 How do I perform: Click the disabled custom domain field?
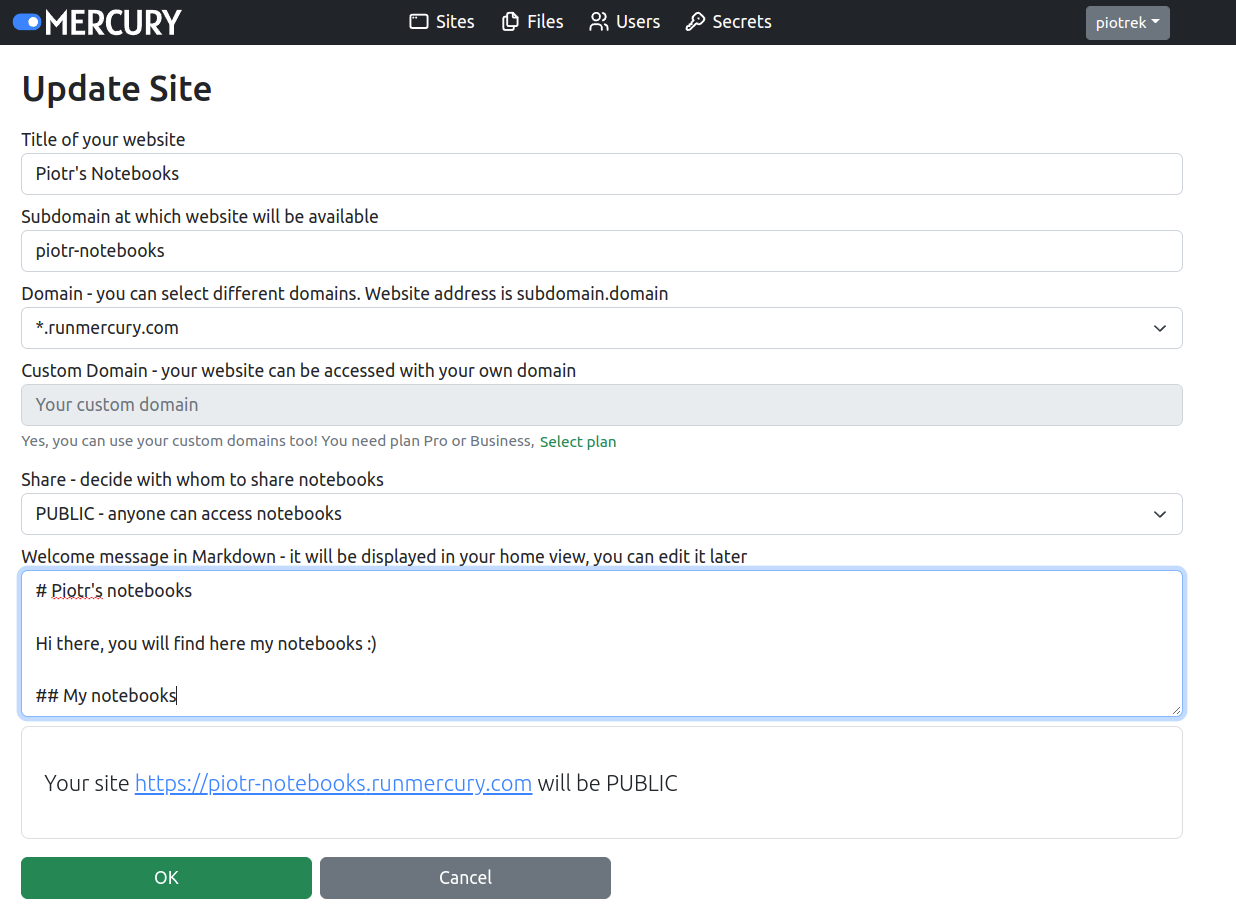(601, 405)
